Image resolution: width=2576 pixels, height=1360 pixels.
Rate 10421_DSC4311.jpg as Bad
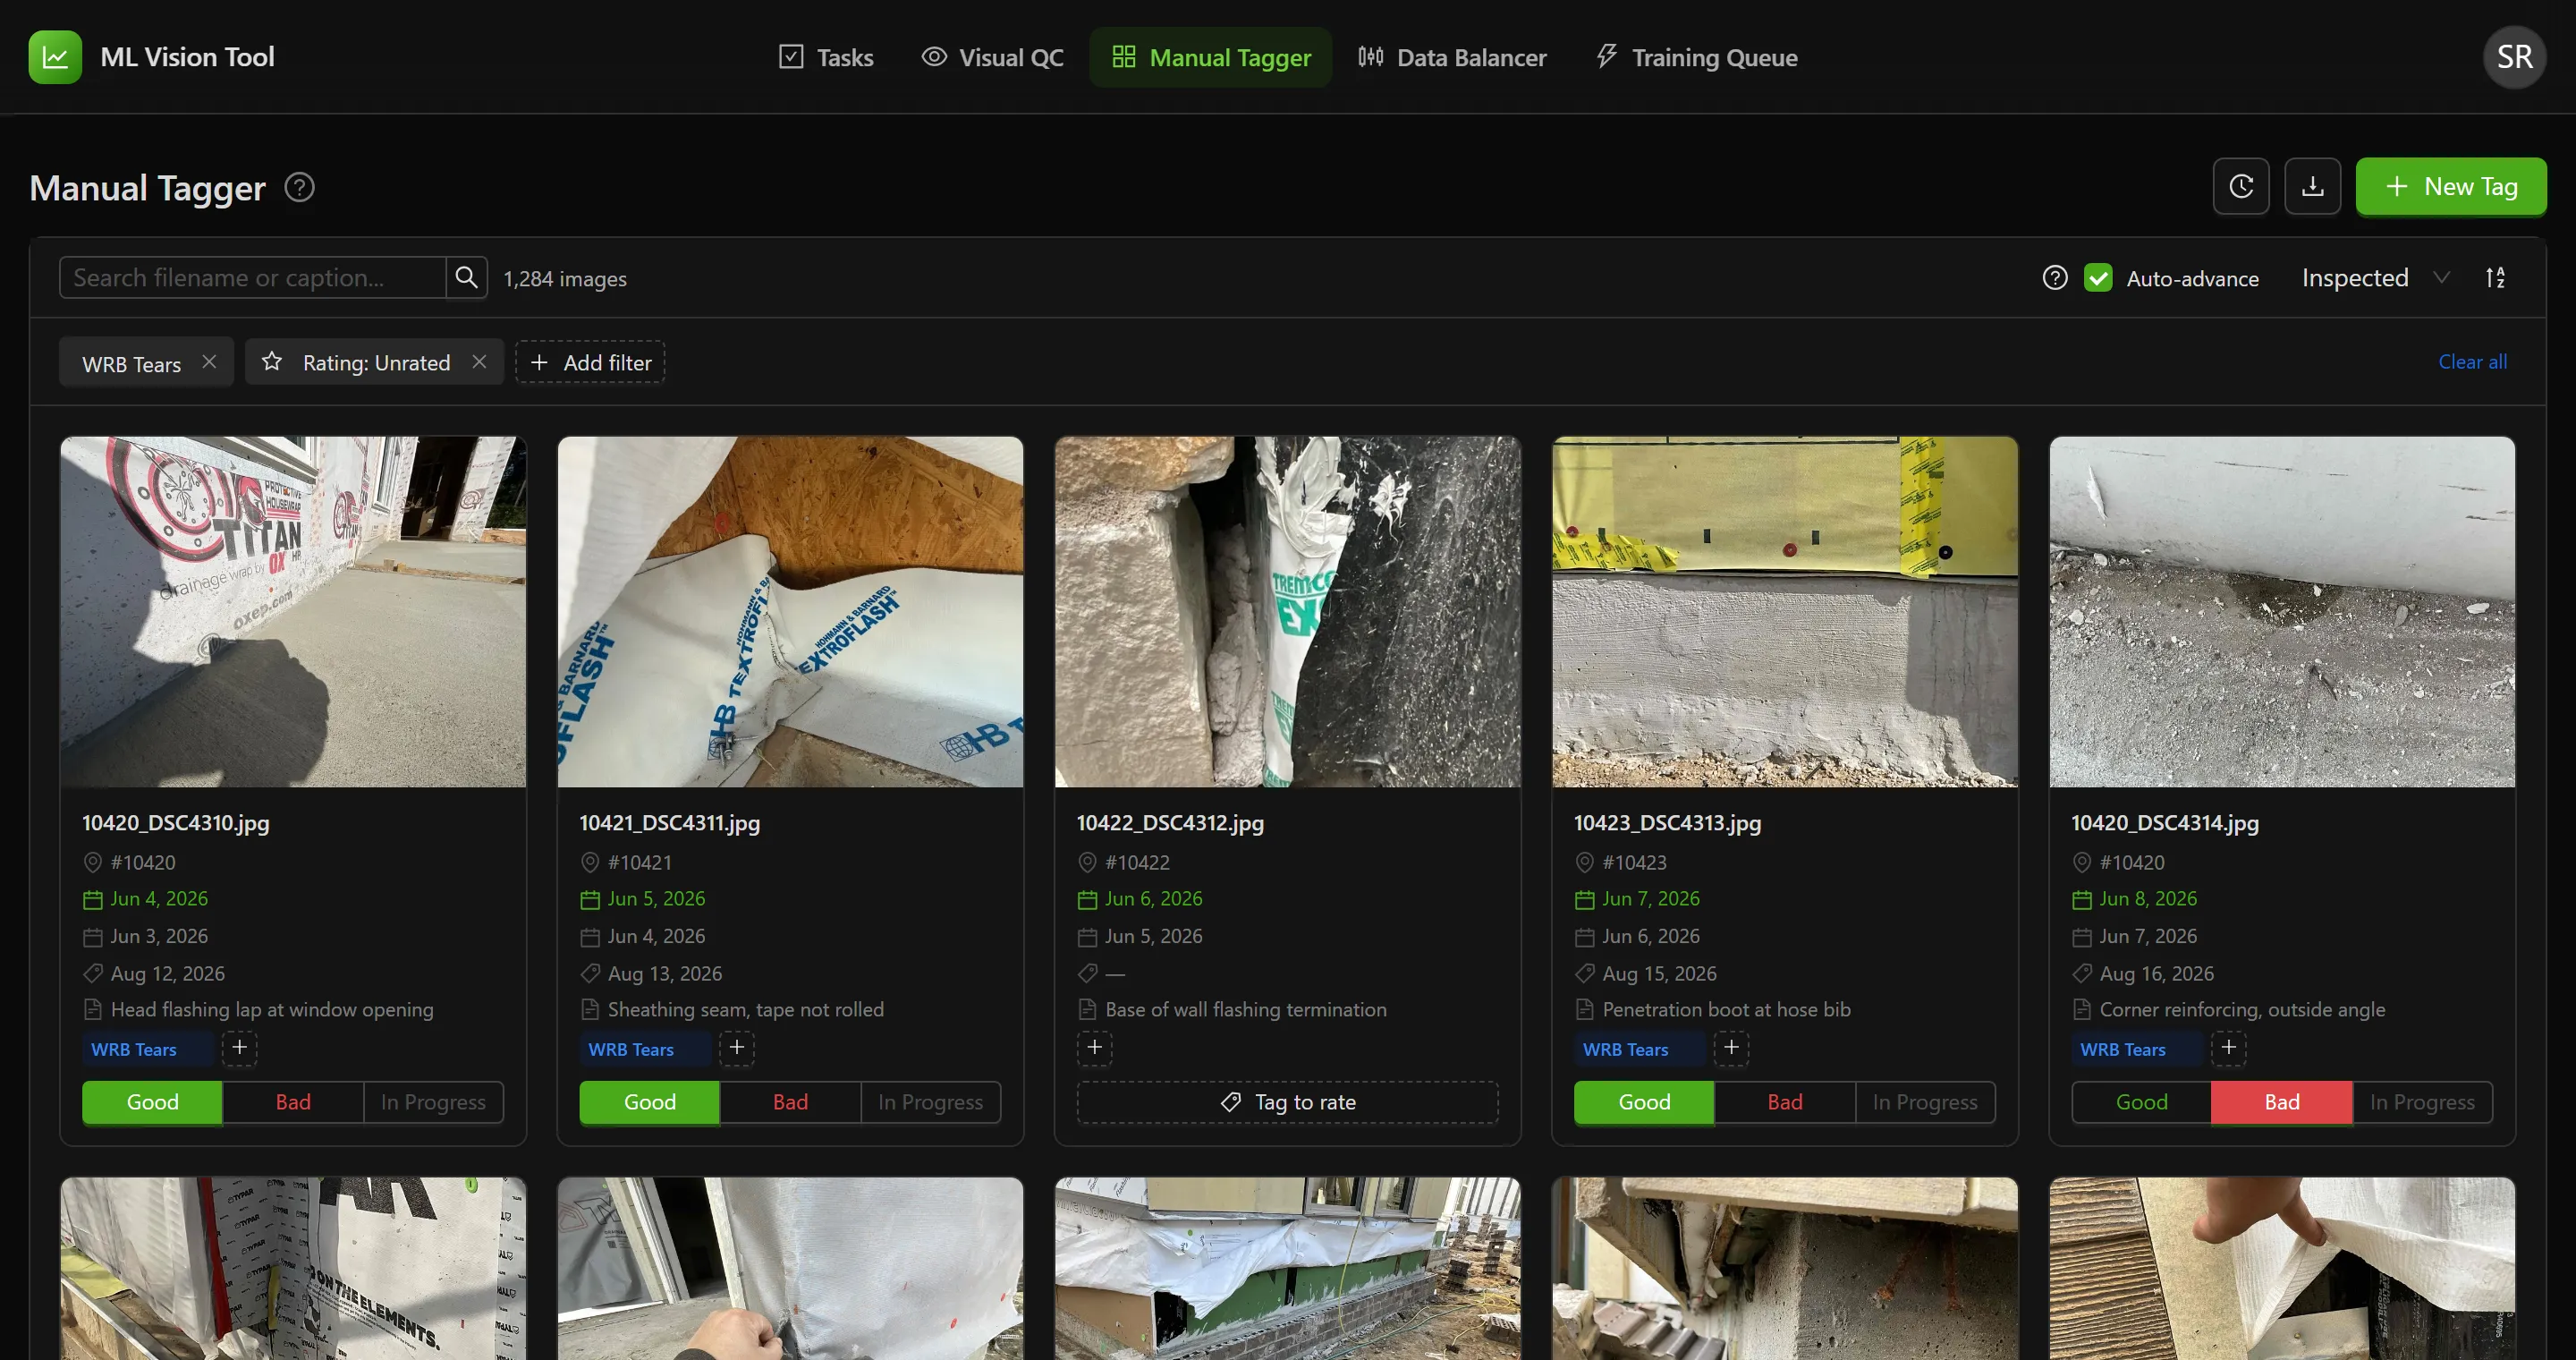(790, 1102)
